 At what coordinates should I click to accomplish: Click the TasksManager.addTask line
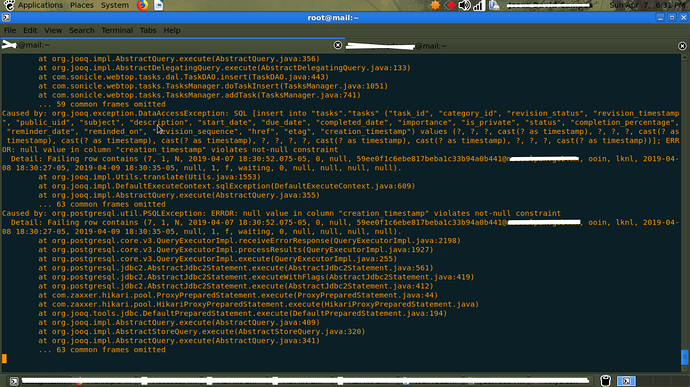point(199,95)
